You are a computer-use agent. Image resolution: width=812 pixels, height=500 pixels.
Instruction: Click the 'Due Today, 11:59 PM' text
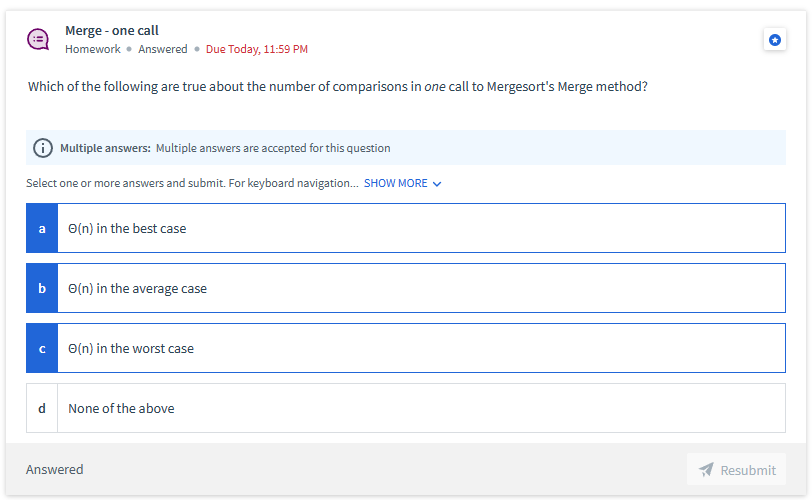[257, 49]
